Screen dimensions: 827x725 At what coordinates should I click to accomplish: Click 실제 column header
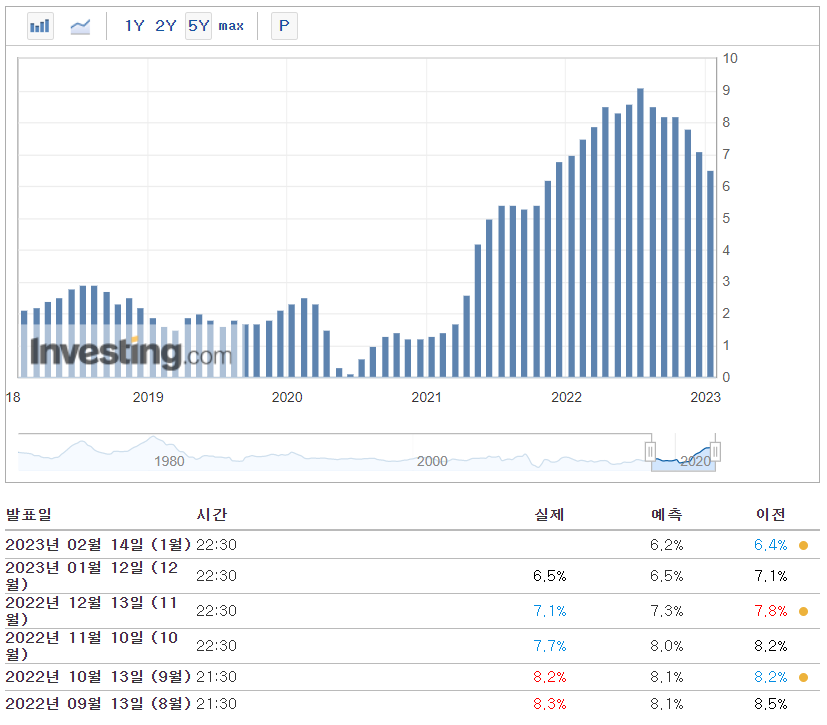coord(549,514)
